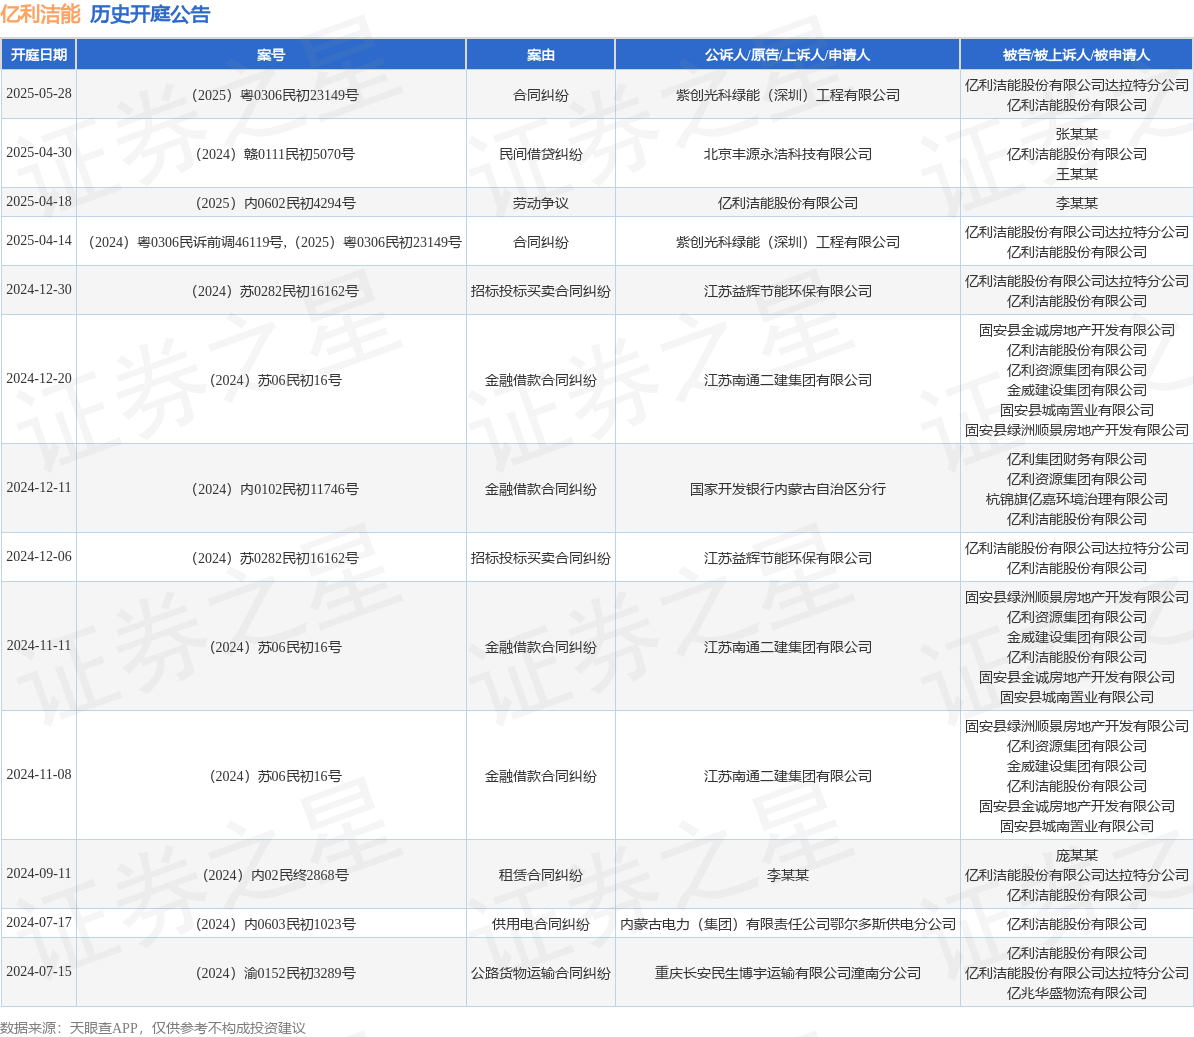Click the blue 历史开庭公告 heading
The image size is (1194, 1037).
[x=150, y=14]
